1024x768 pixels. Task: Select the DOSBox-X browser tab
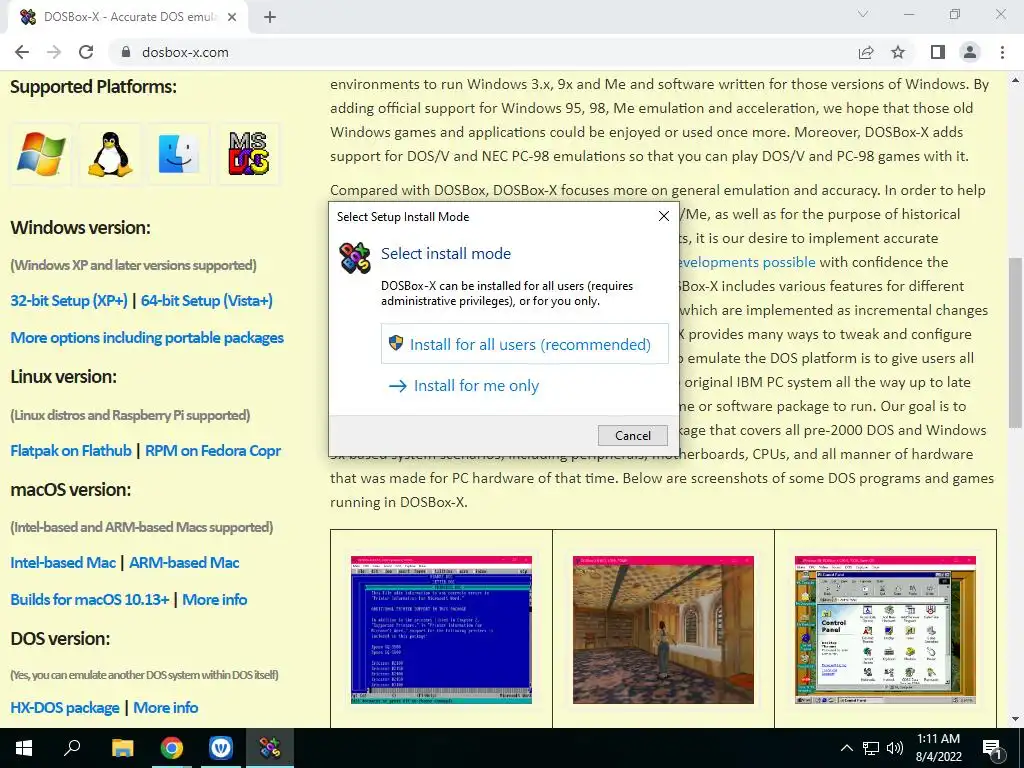coord(127,17)
